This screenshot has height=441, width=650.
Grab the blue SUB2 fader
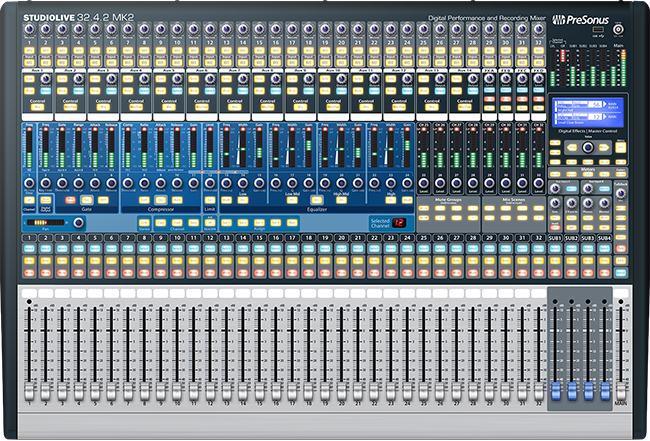point(572,391)
